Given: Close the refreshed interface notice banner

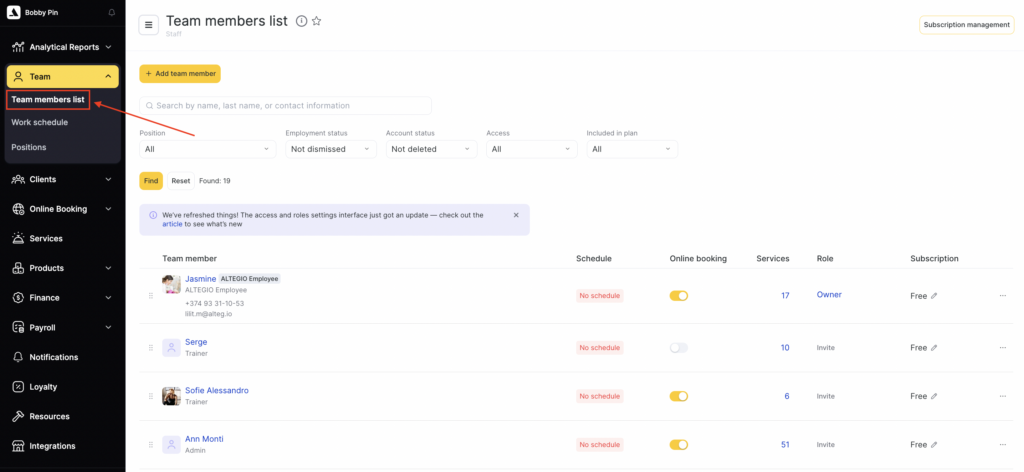Looking at the screenshot, I should tap(516, 215).
